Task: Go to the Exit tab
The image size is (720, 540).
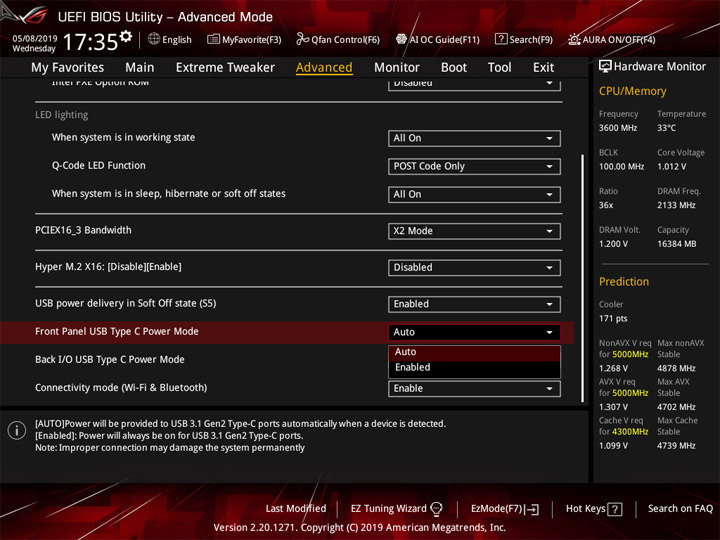Action: 543,68
